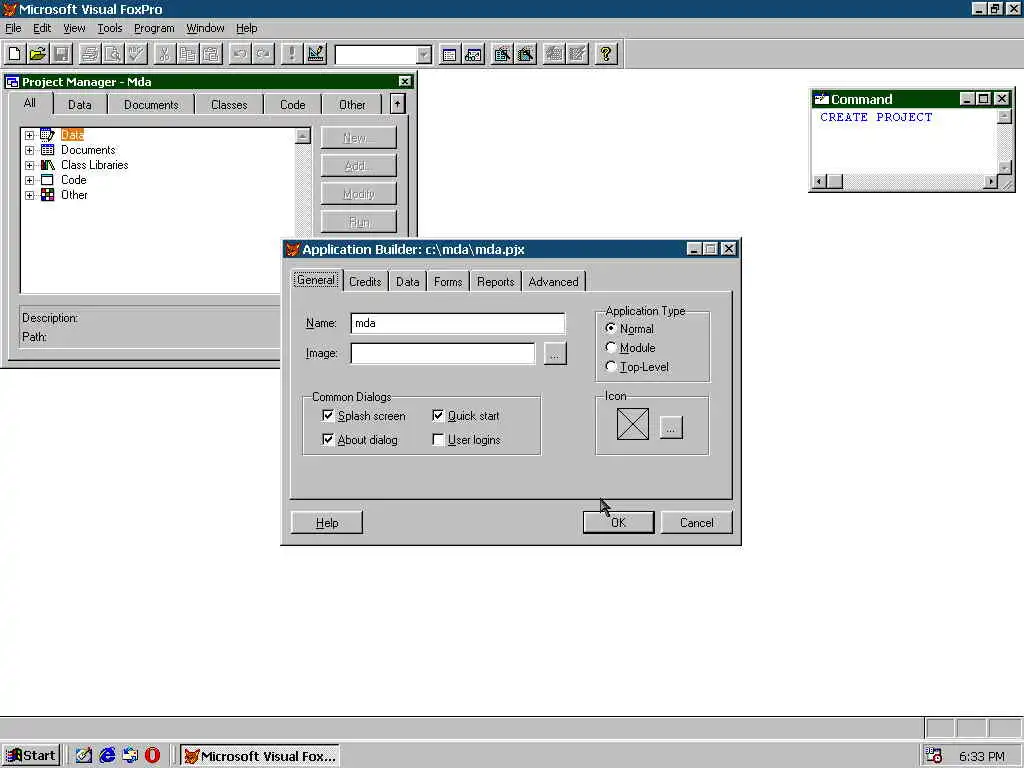Click Microsoft Visual FoxPro taskbar button
This screenshot has width=1024, height=768.
[259, 756]
